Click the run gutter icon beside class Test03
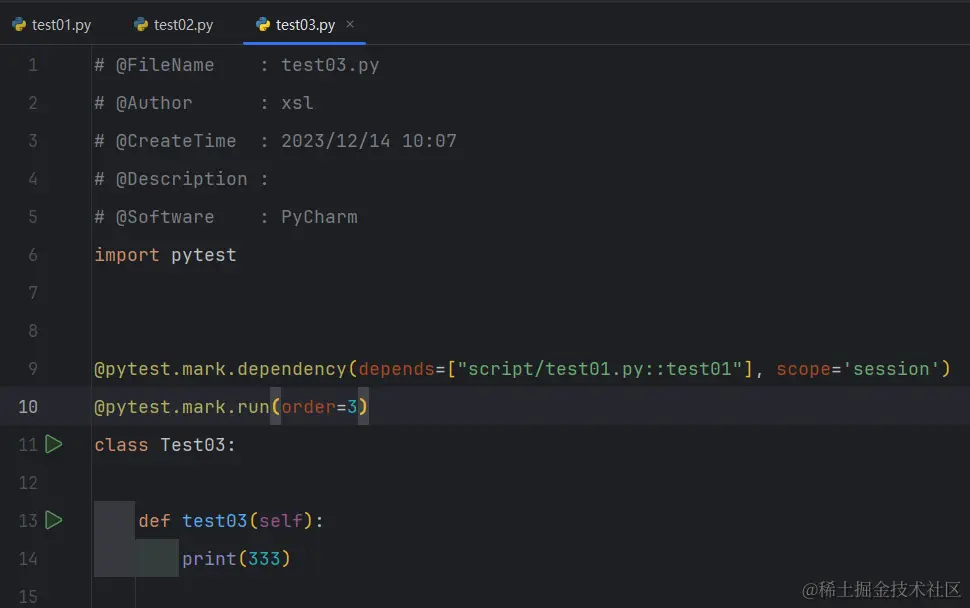The image size is (970, 608). 54,444
